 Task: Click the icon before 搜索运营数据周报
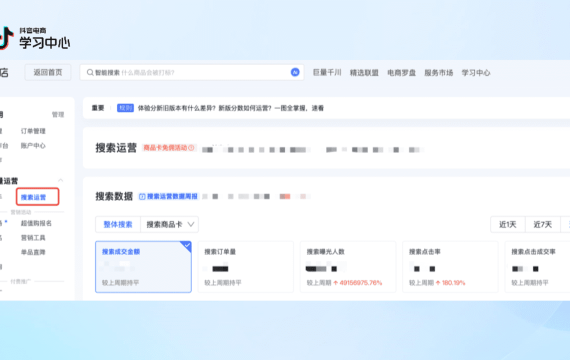coord(142,196)
